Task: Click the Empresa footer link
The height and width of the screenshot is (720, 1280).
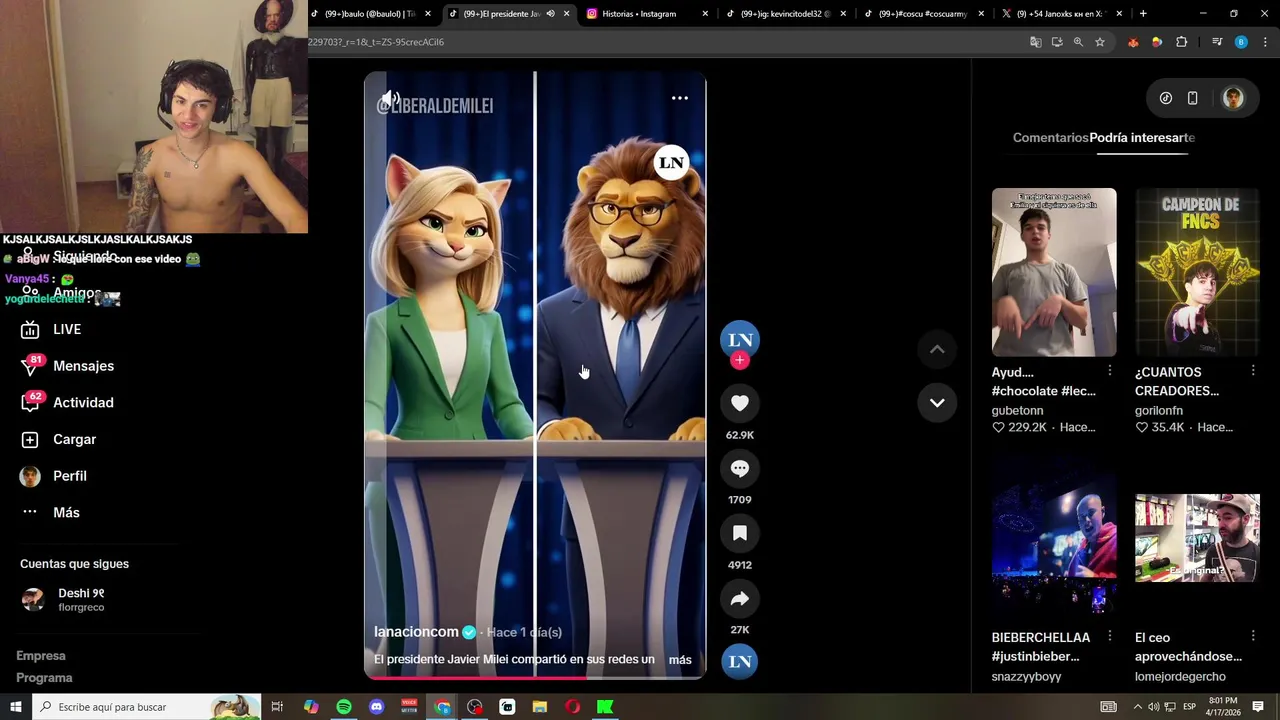Action: [x=41, y=656]
